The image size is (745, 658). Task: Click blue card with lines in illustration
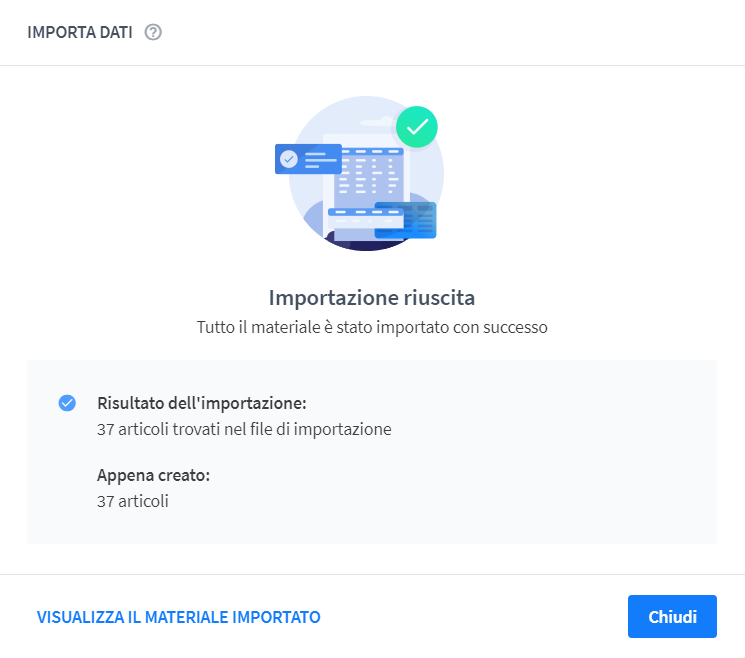pos(308,159)
